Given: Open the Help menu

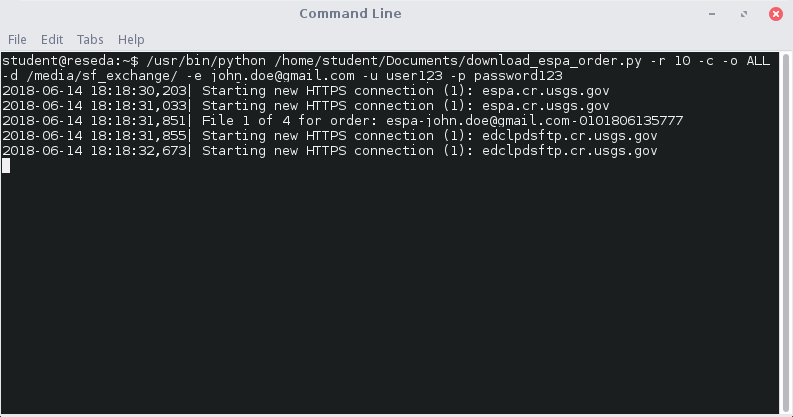Looking at the screenshot, I should (131, 39).
